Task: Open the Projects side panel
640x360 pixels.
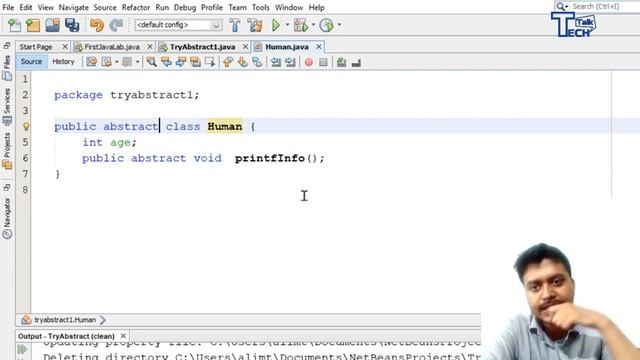Action: (7, 151)
